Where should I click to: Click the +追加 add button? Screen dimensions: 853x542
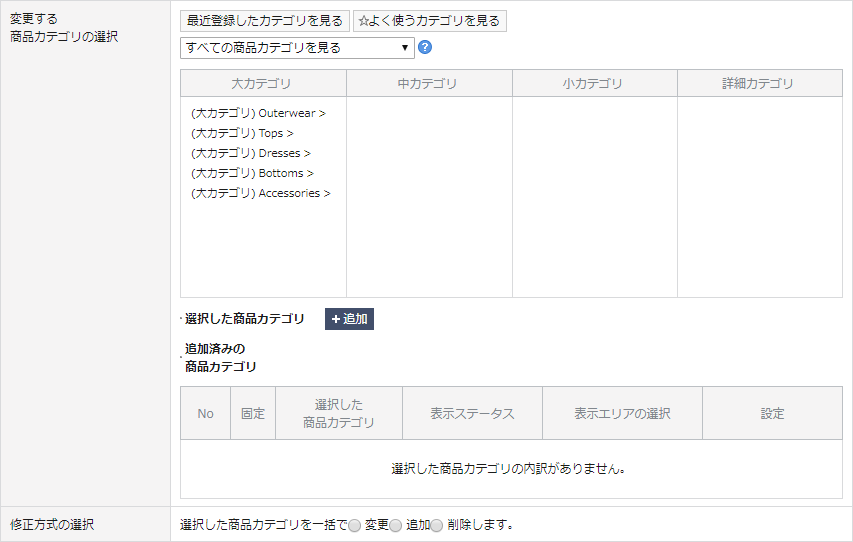pos(349,319)
